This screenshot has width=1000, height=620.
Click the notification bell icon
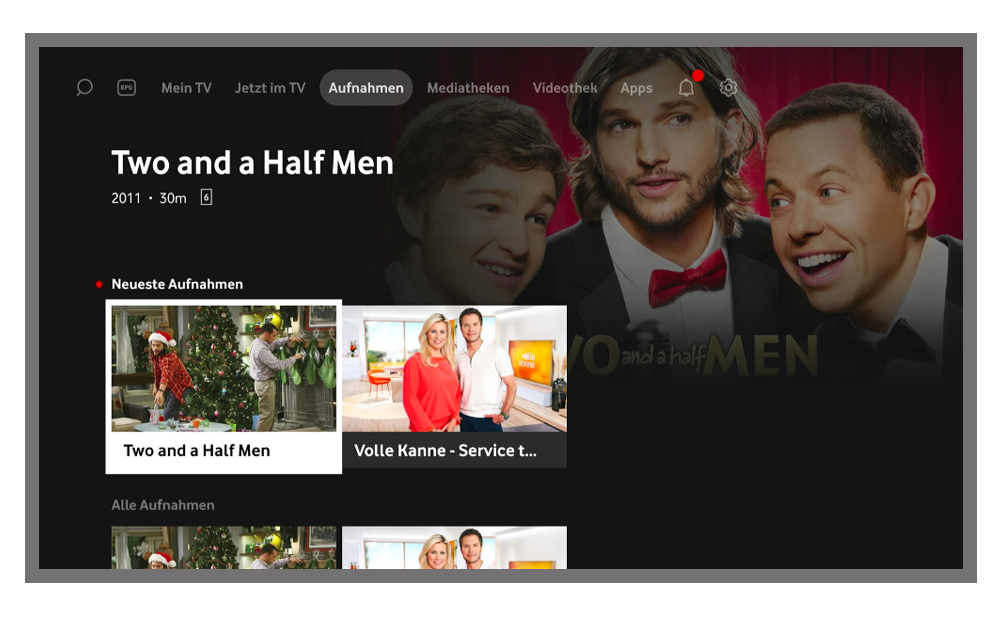pyautogui.click(x=686, y=88)
